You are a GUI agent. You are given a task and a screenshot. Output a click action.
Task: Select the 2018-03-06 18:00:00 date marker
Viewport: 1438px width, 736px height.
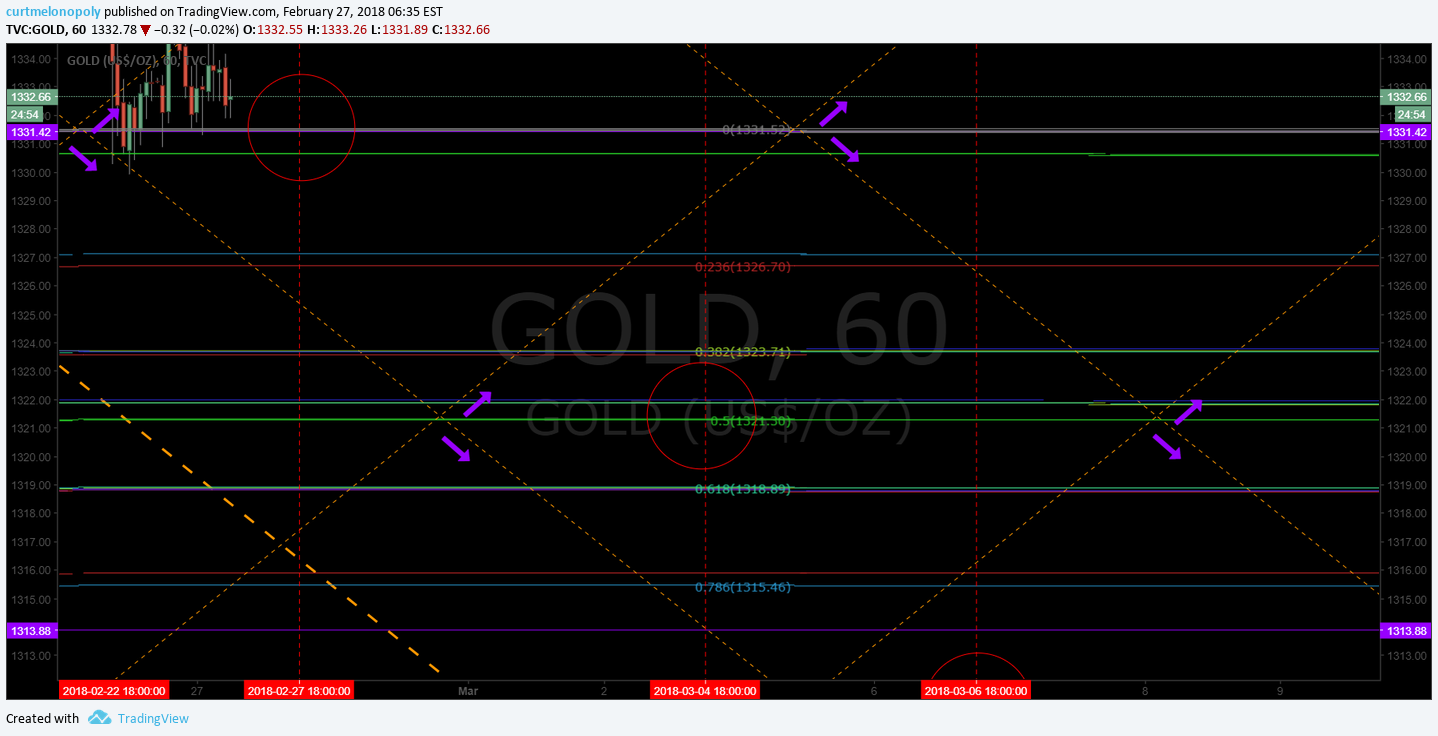976,691
